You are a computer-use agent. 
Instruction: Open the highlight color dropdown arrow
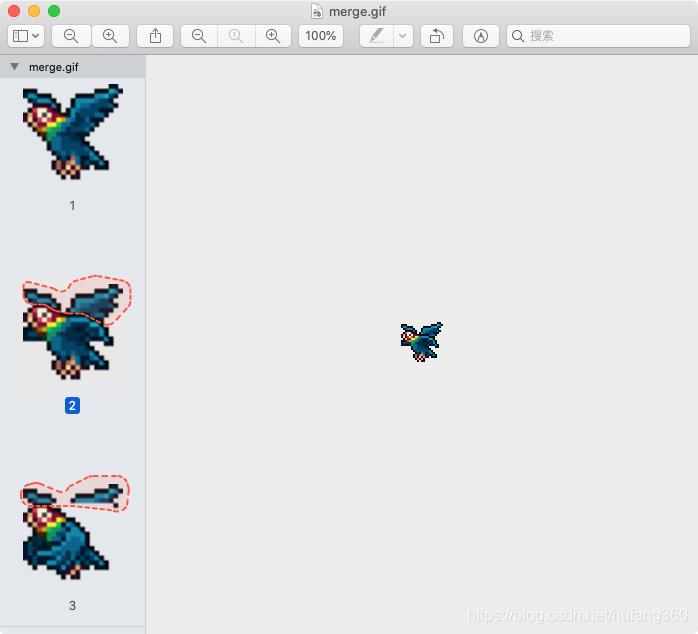(x=403, y=36)
